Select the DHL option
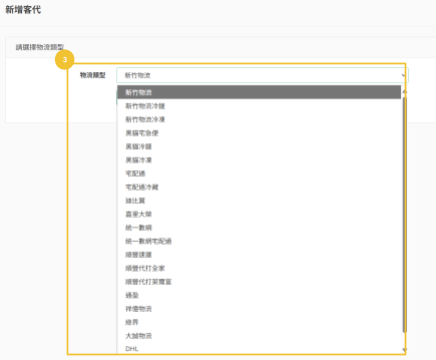436x360 pixels. [x=259, y=349]
